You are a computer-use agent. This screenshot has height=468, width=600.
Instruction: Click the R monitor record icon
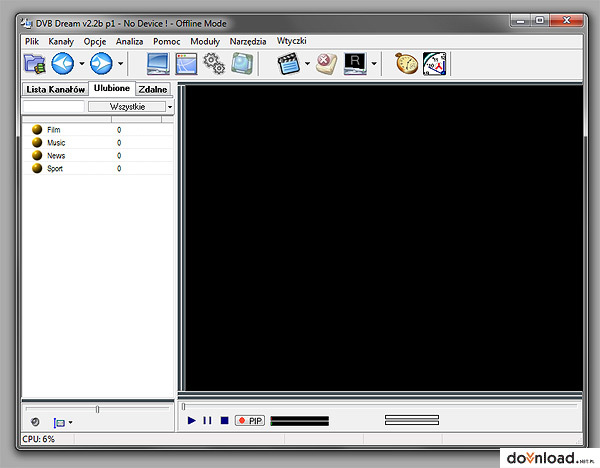point(355,64)
